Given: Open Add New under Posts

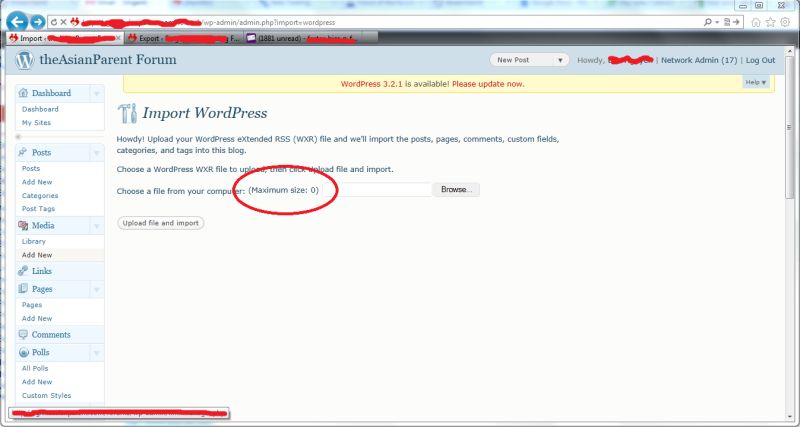Looking at the screenshot, I should [37, 182].
